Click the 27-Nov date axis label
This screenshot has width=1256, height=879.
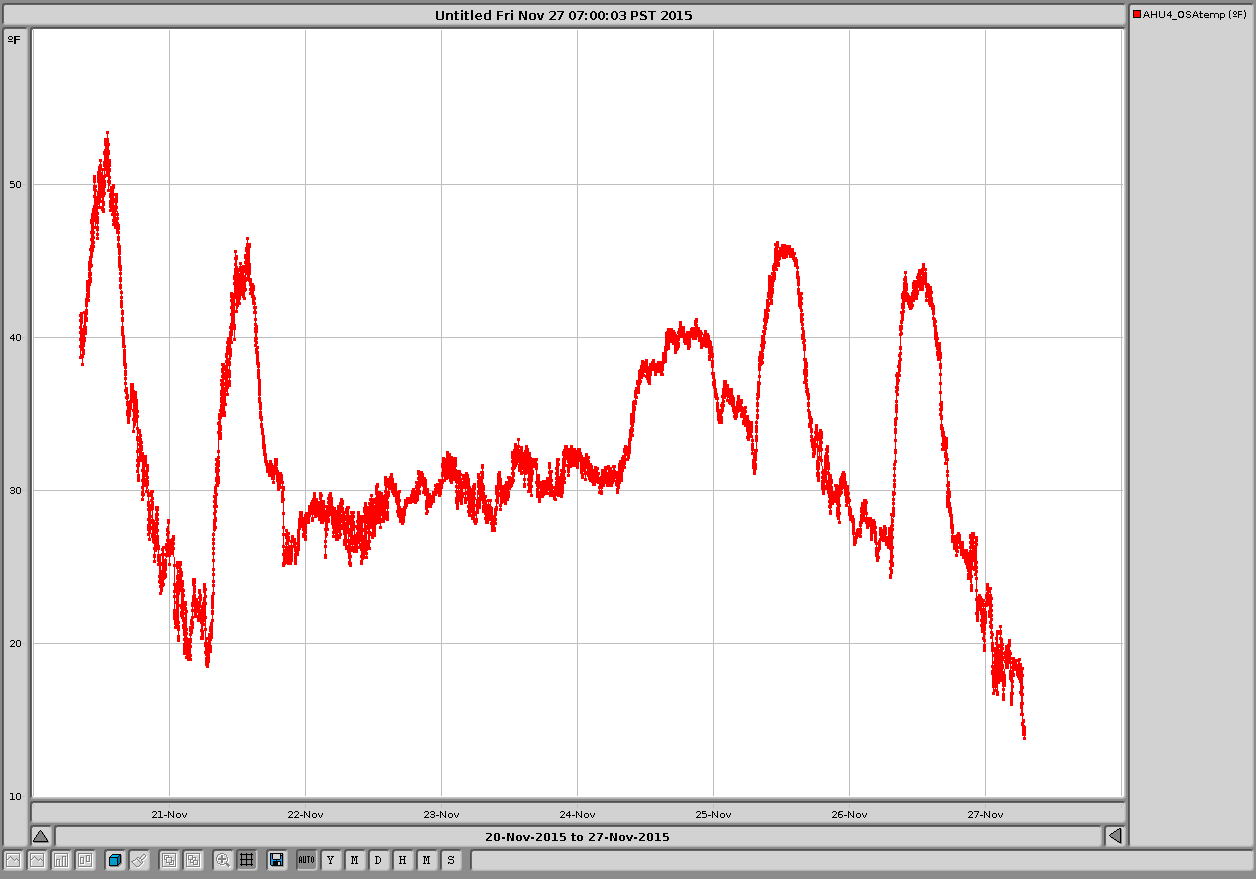click(x=985, y=814)
